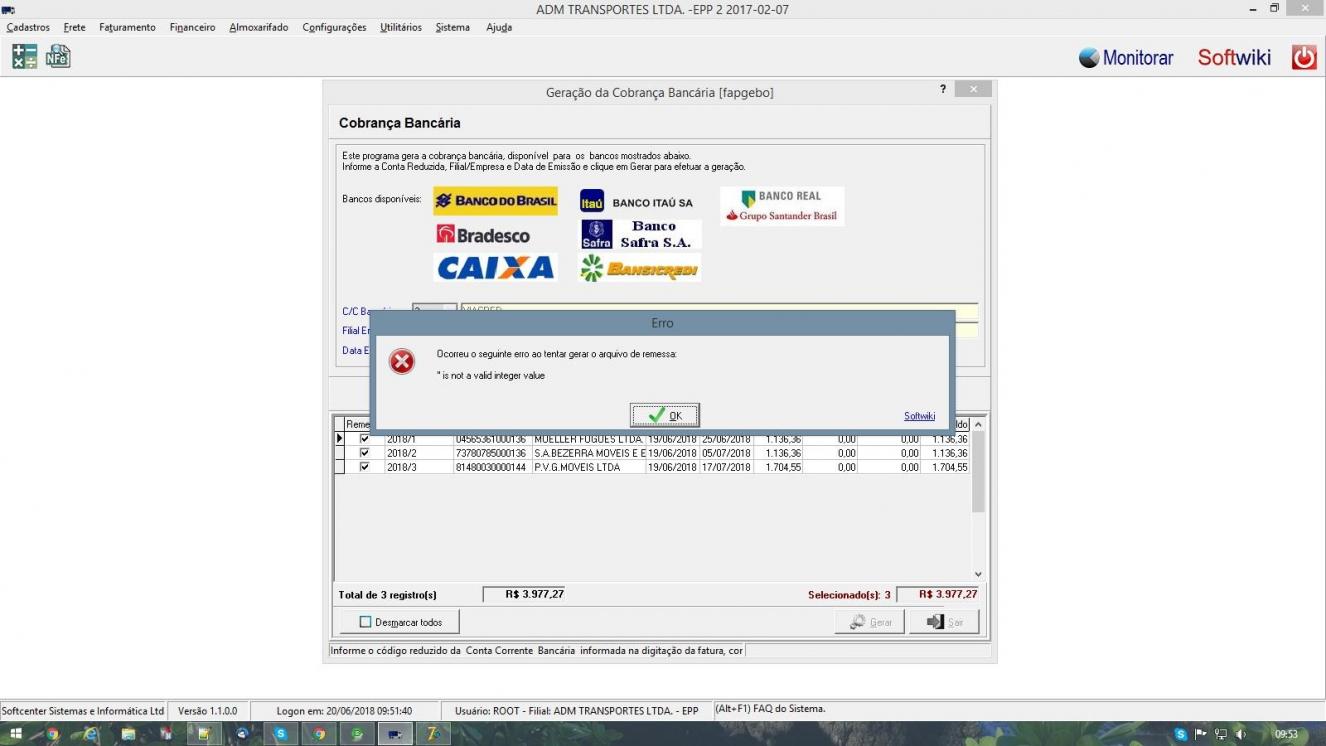This screenshot has width=1326, height=746.
Task: Open the Softwiki link in the top toolbar
Action: (1234, 58)
